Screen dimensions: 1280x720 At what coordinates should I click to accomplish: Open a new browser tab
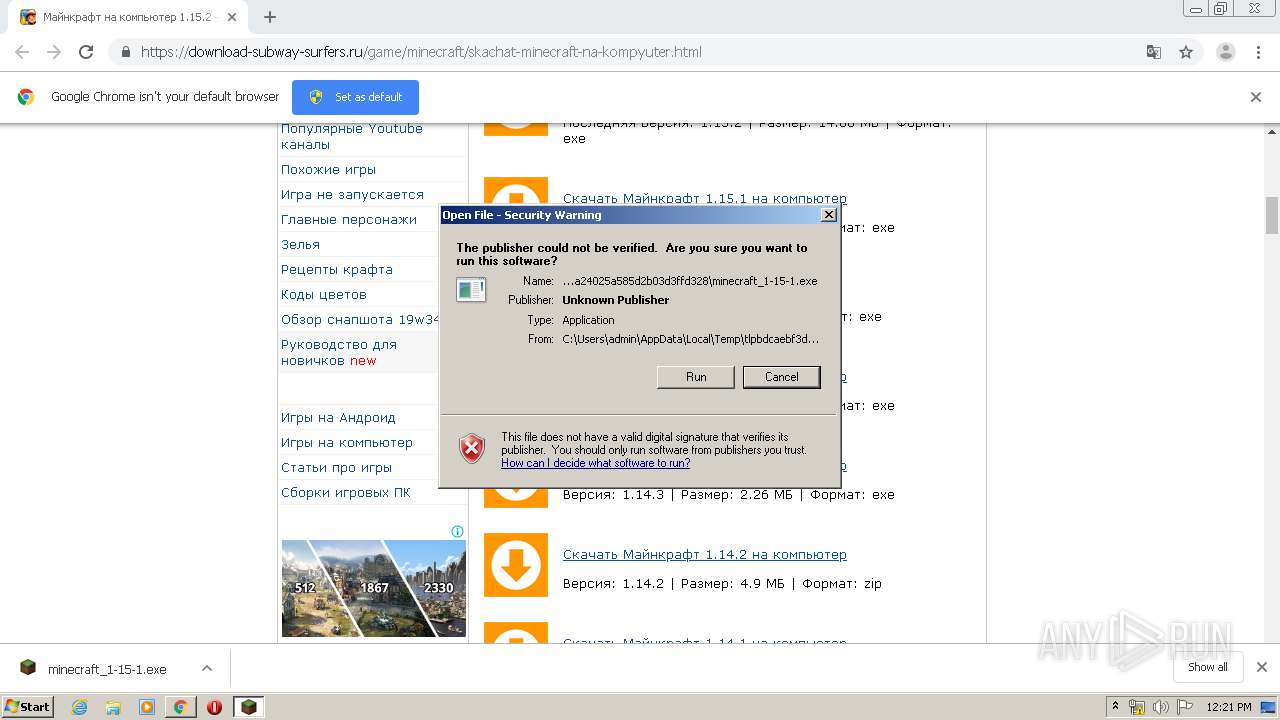click(x=270, y=17)
